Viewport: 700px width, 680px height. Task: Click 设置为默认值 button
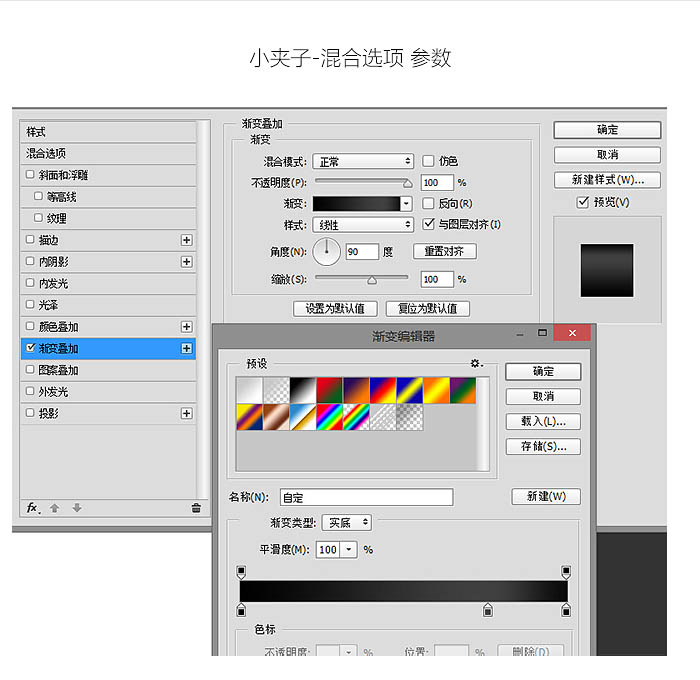[335, 309]
